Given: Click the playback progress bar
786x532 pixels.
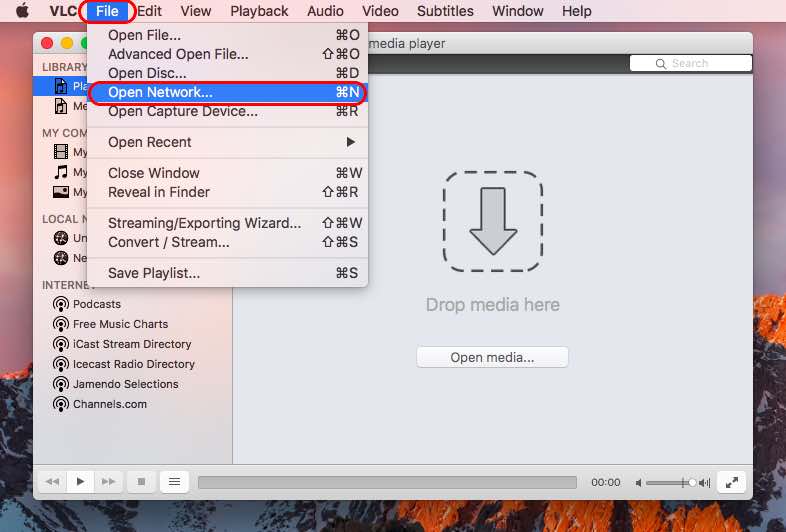Looking at the screenshot, I should click(x=387, y=482).
